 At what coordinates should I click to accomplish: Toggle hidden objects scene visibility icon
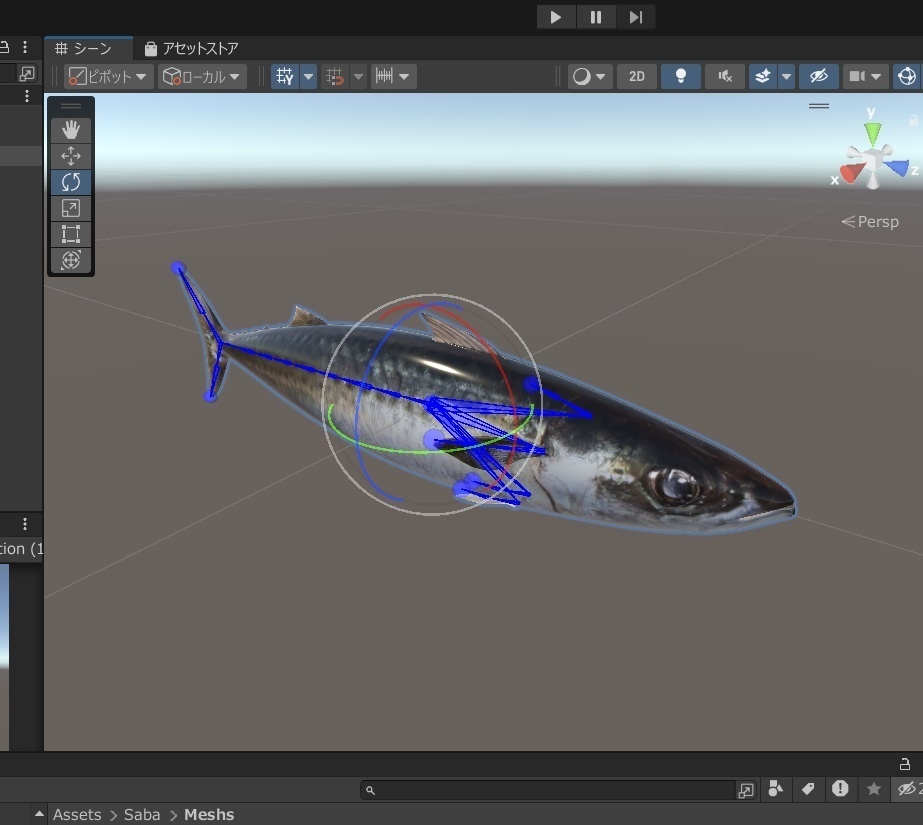tap(819, 76)
